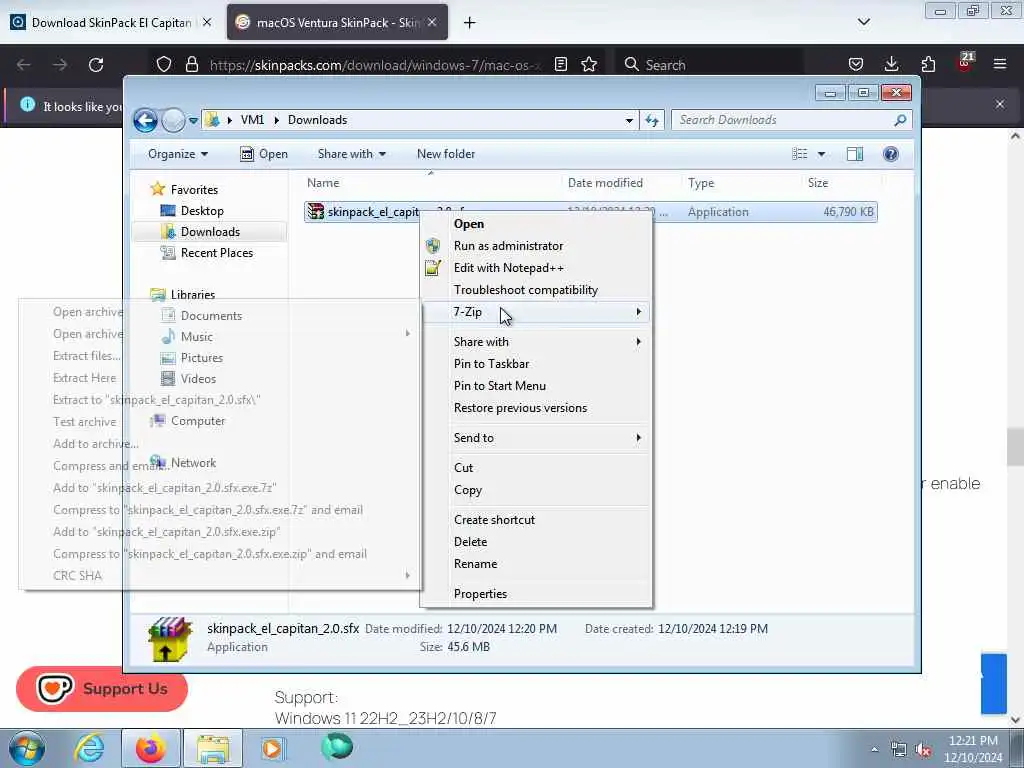
Task: Open Windows Start orb
Action: point(27,748)
